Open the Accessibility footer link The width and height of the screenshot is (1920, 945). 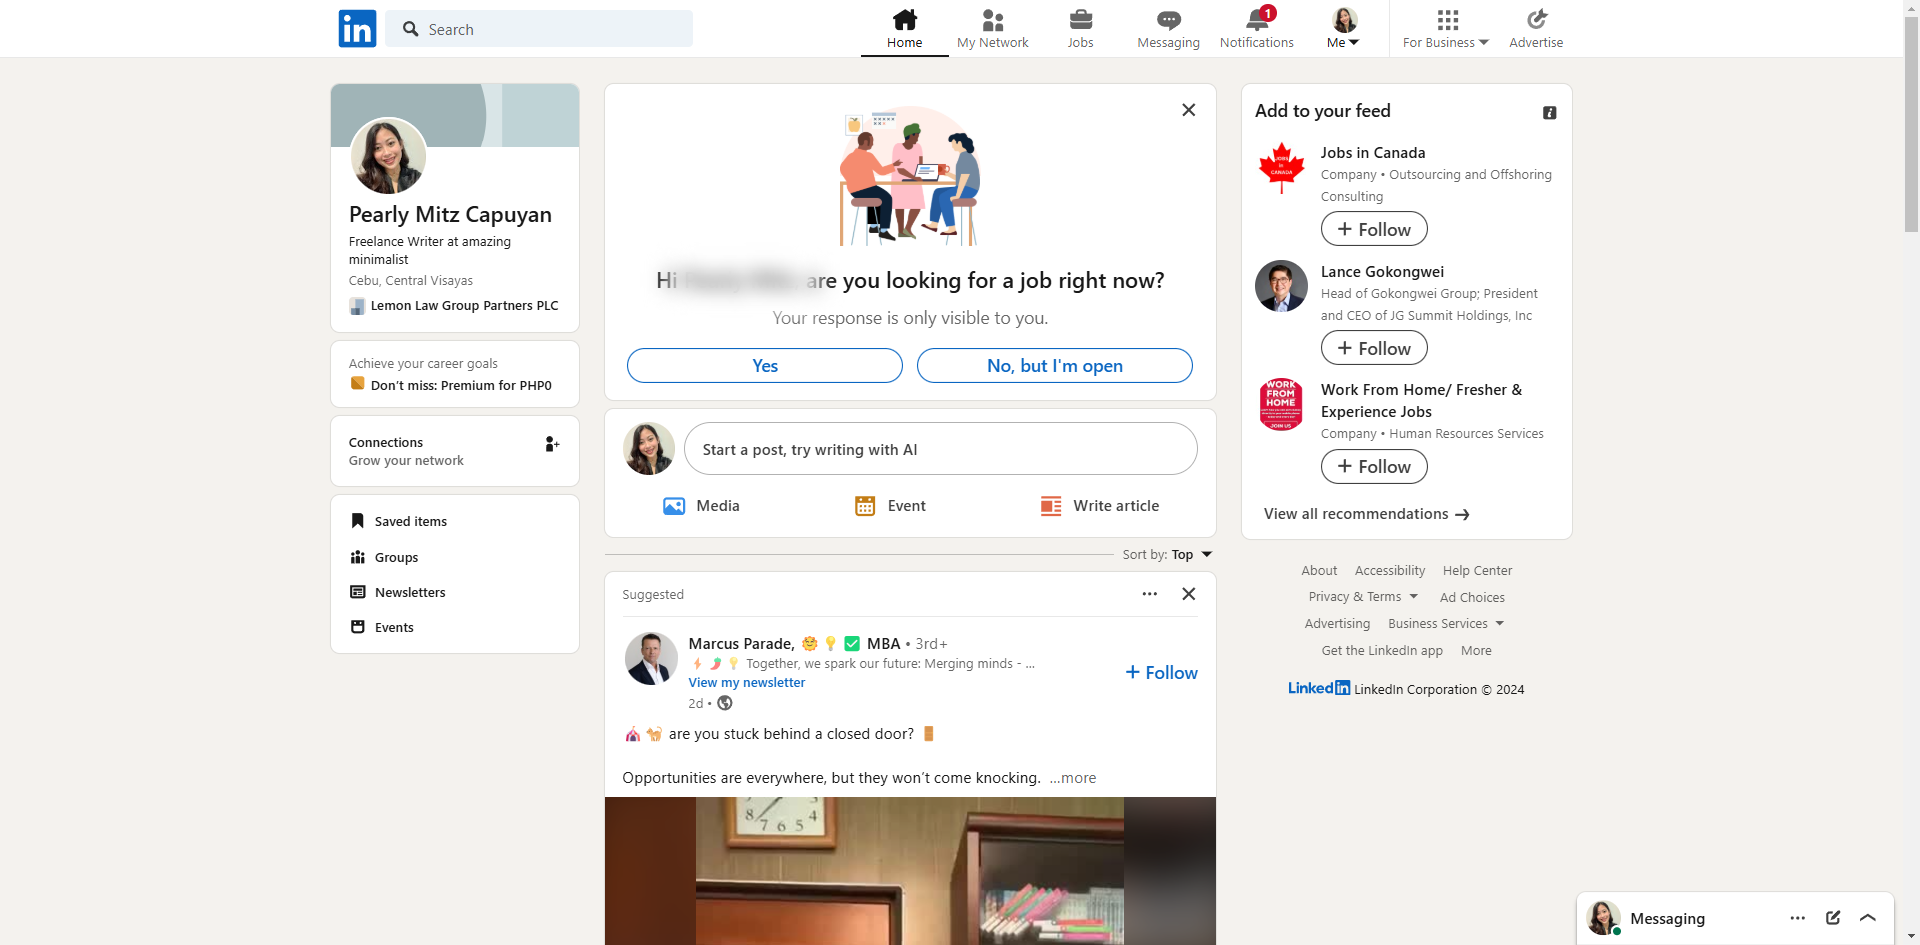pyautogui.click(x=1390, y=571)
